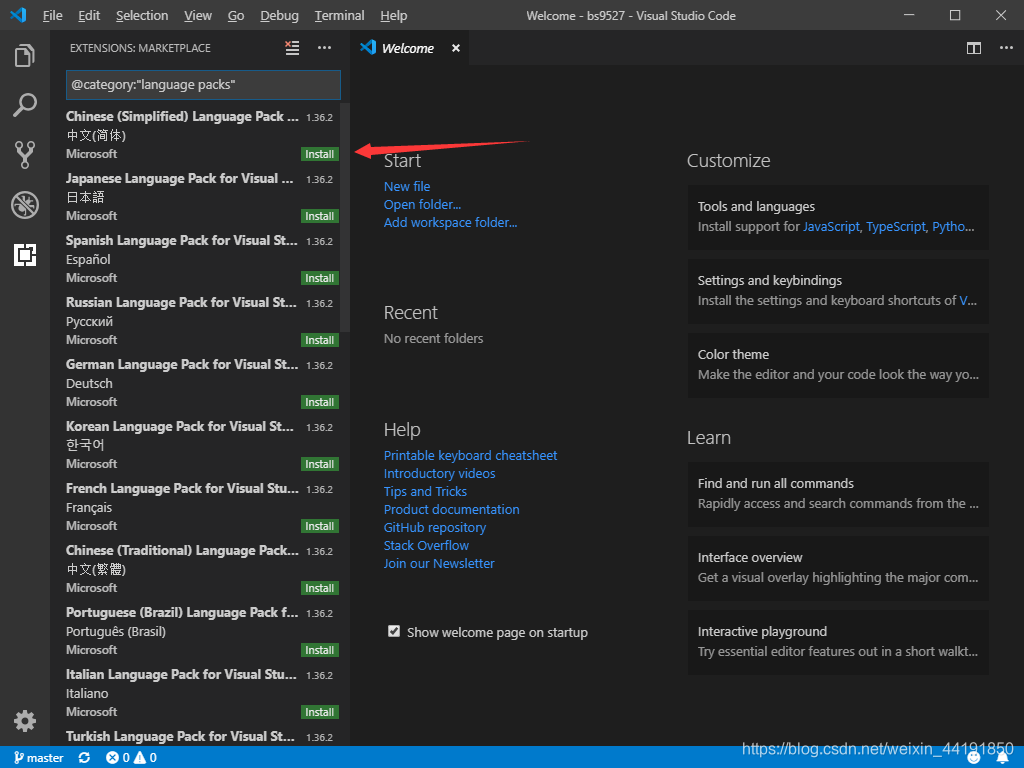
Task: Click Add workspace folder... link
Action: tap(451, 223)
